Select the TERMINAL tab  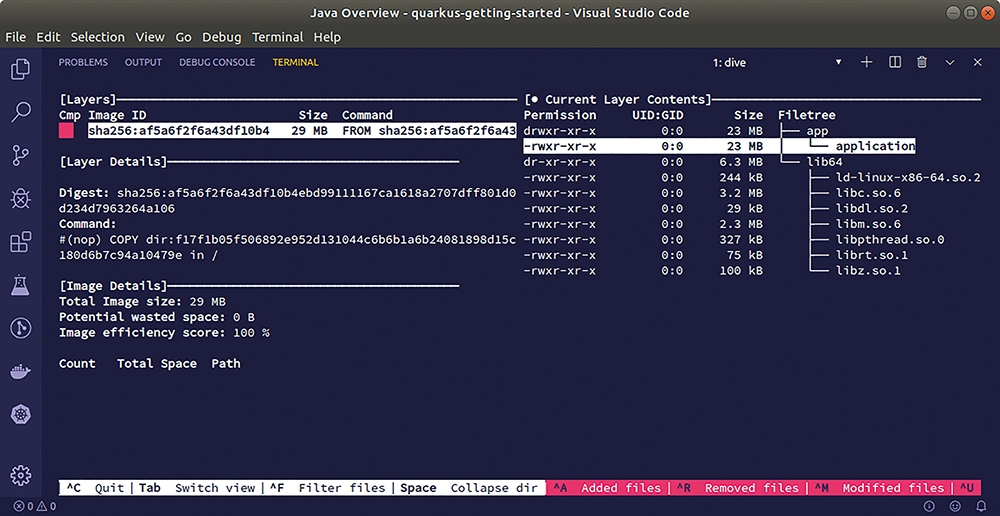pyautogui.click(x=295, y=63)
